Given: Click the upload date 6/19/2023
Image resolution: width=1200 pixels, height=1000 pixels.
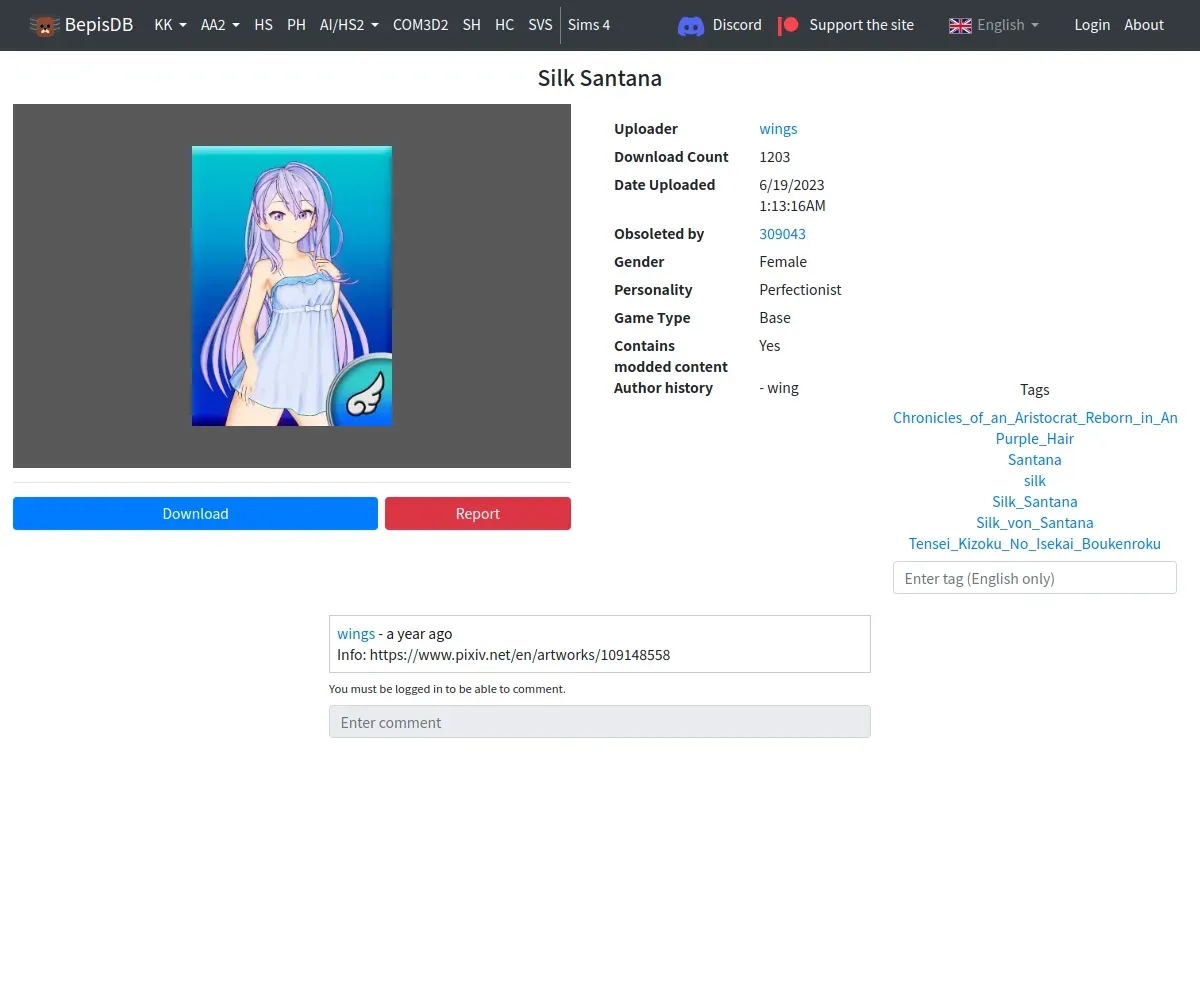Looking at the screenshot, I should (792, 185).
